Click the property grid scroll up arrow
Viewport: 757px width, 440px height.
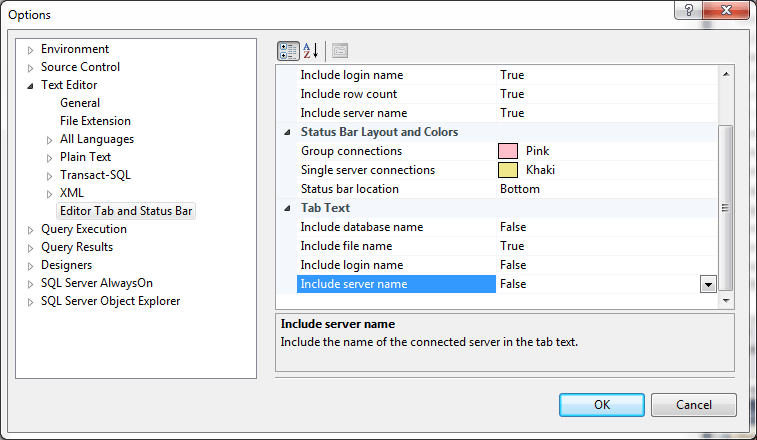pos(726,74)
